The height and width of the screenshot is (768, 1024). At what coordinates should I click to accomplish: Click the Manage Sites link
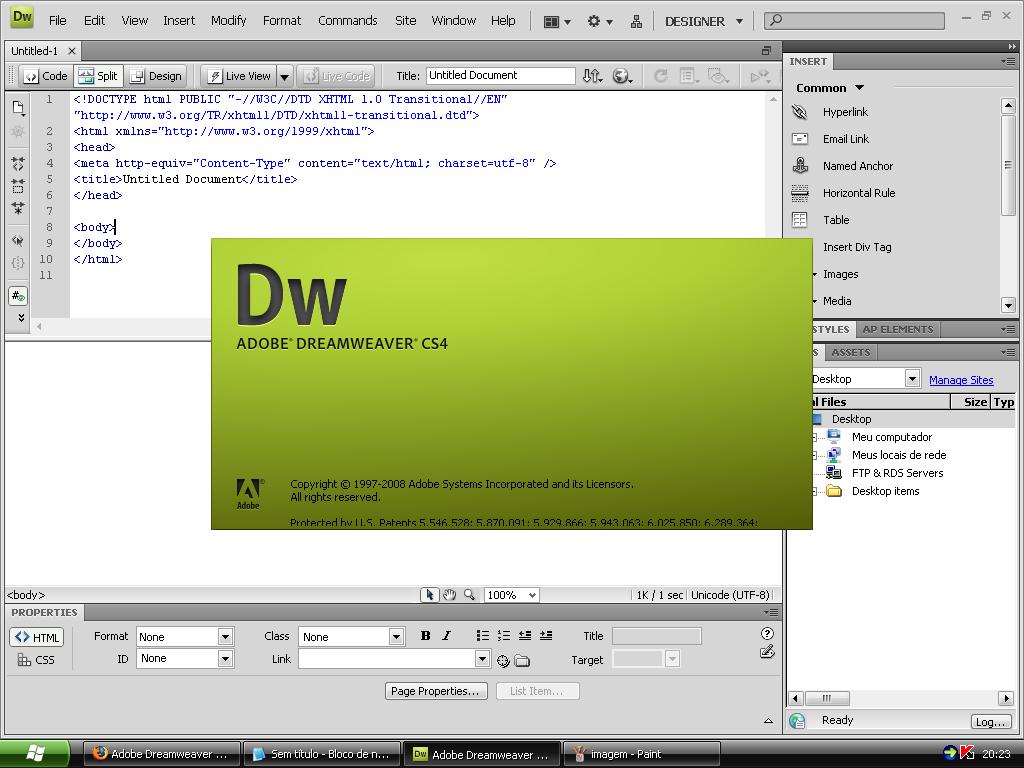click(x=961, y=380)
